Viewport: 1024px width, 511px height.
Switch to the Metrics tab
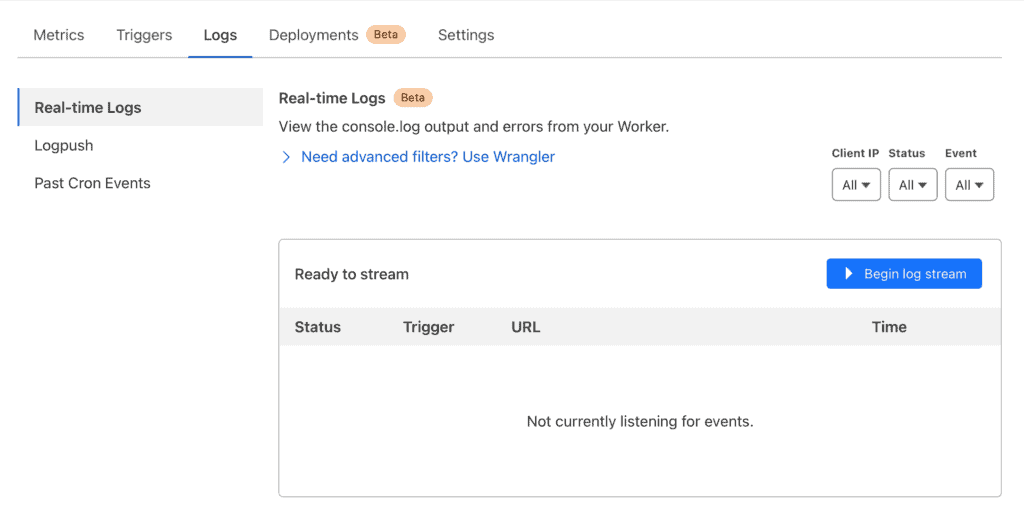click(x=59, y=35)
